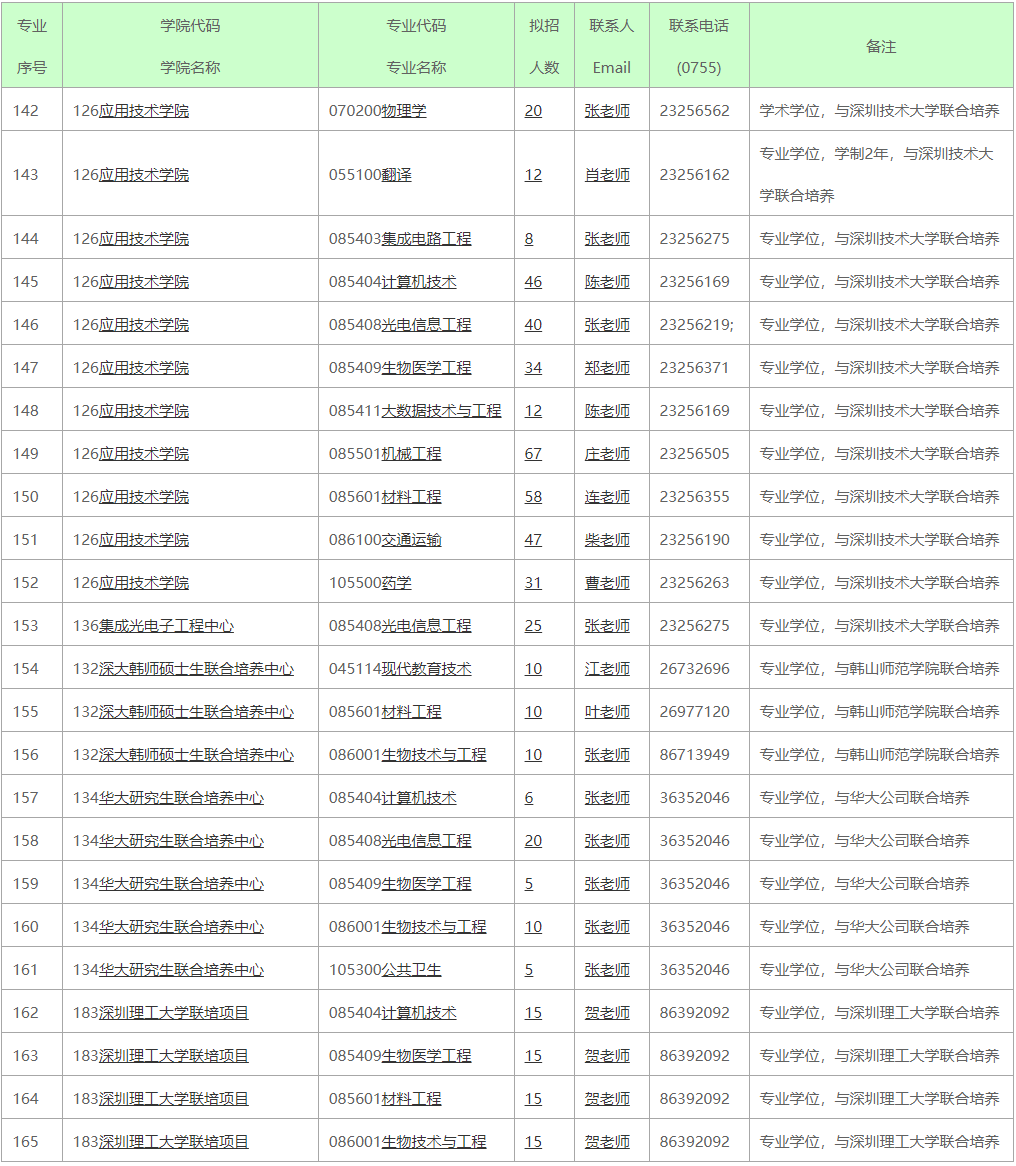
Task: Select phone number 23256162
Action: tap(695, 175)
